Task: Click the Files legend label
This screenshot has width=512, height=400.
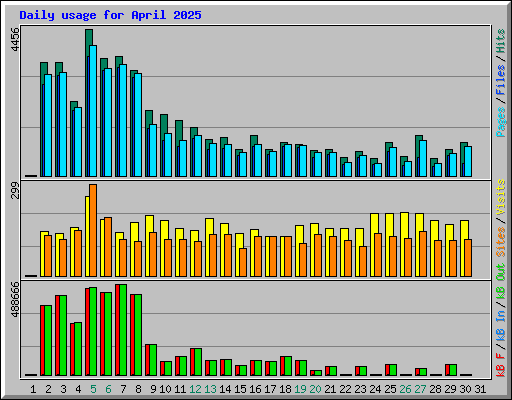Action: coord(501,80)
